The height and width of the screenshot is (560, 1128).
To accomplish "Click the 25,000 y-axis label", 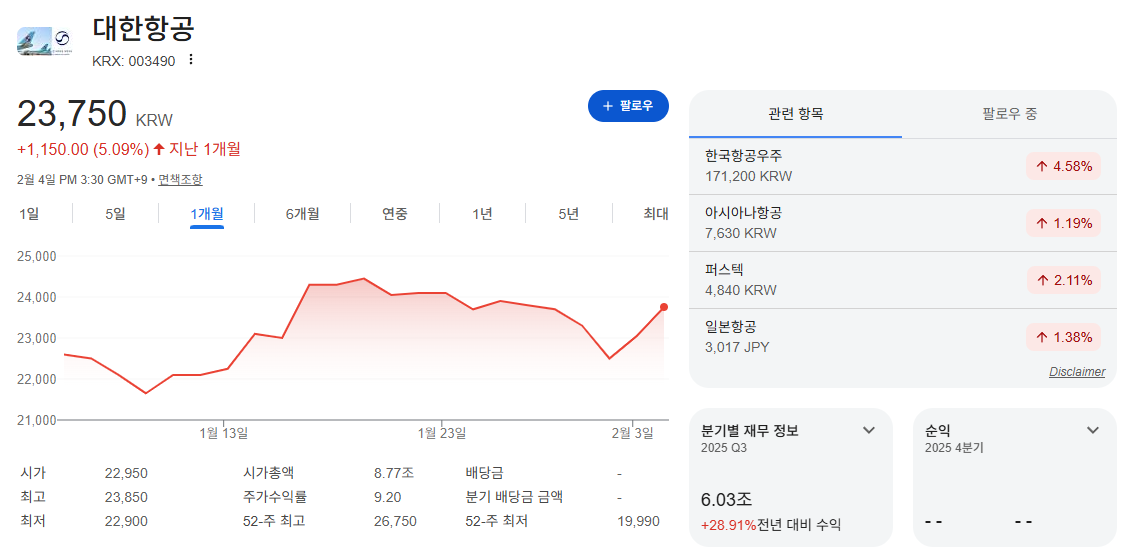I will coord(35,256).
